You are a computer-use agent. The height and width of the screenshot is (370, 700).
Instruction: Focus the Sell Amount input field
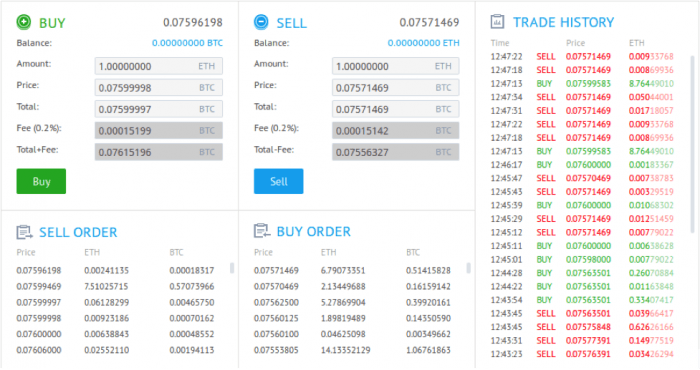click(396, 66)
